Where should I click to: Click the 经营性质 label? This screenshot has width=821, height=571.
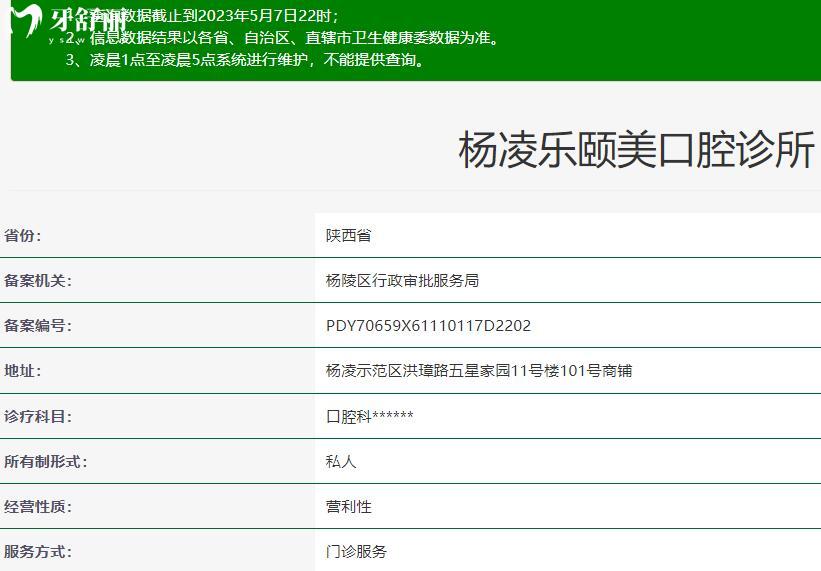38,507
